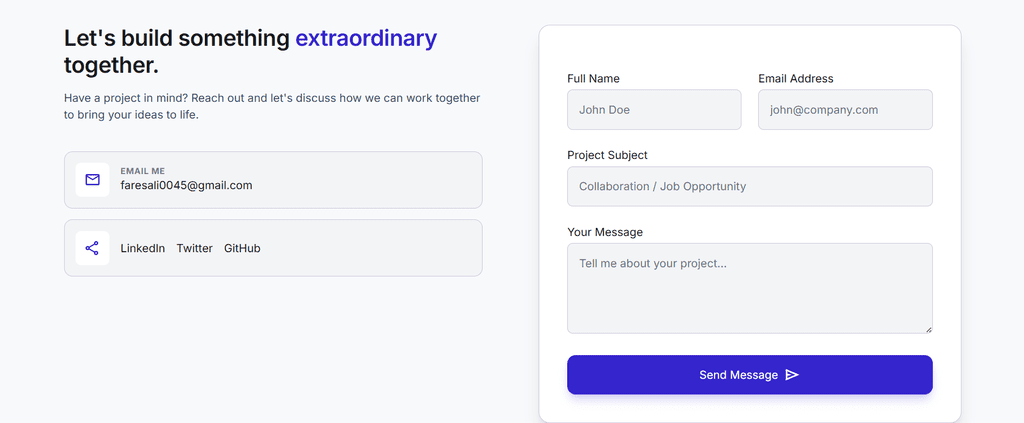Screen dimensions: 1024x423
Task: Open the Twitter profile link
Action: tap(195, 248)
